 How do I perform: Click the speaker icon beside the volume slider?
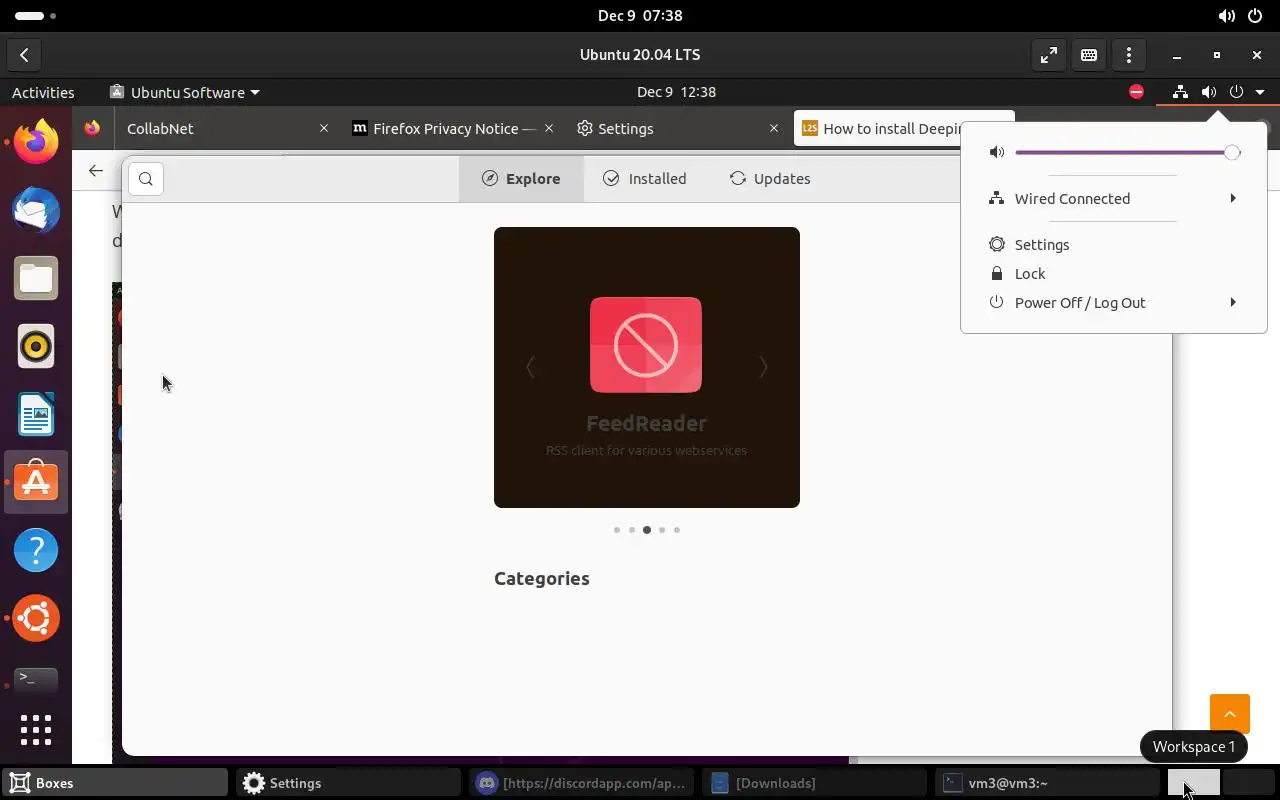click(x=996, y=152)
